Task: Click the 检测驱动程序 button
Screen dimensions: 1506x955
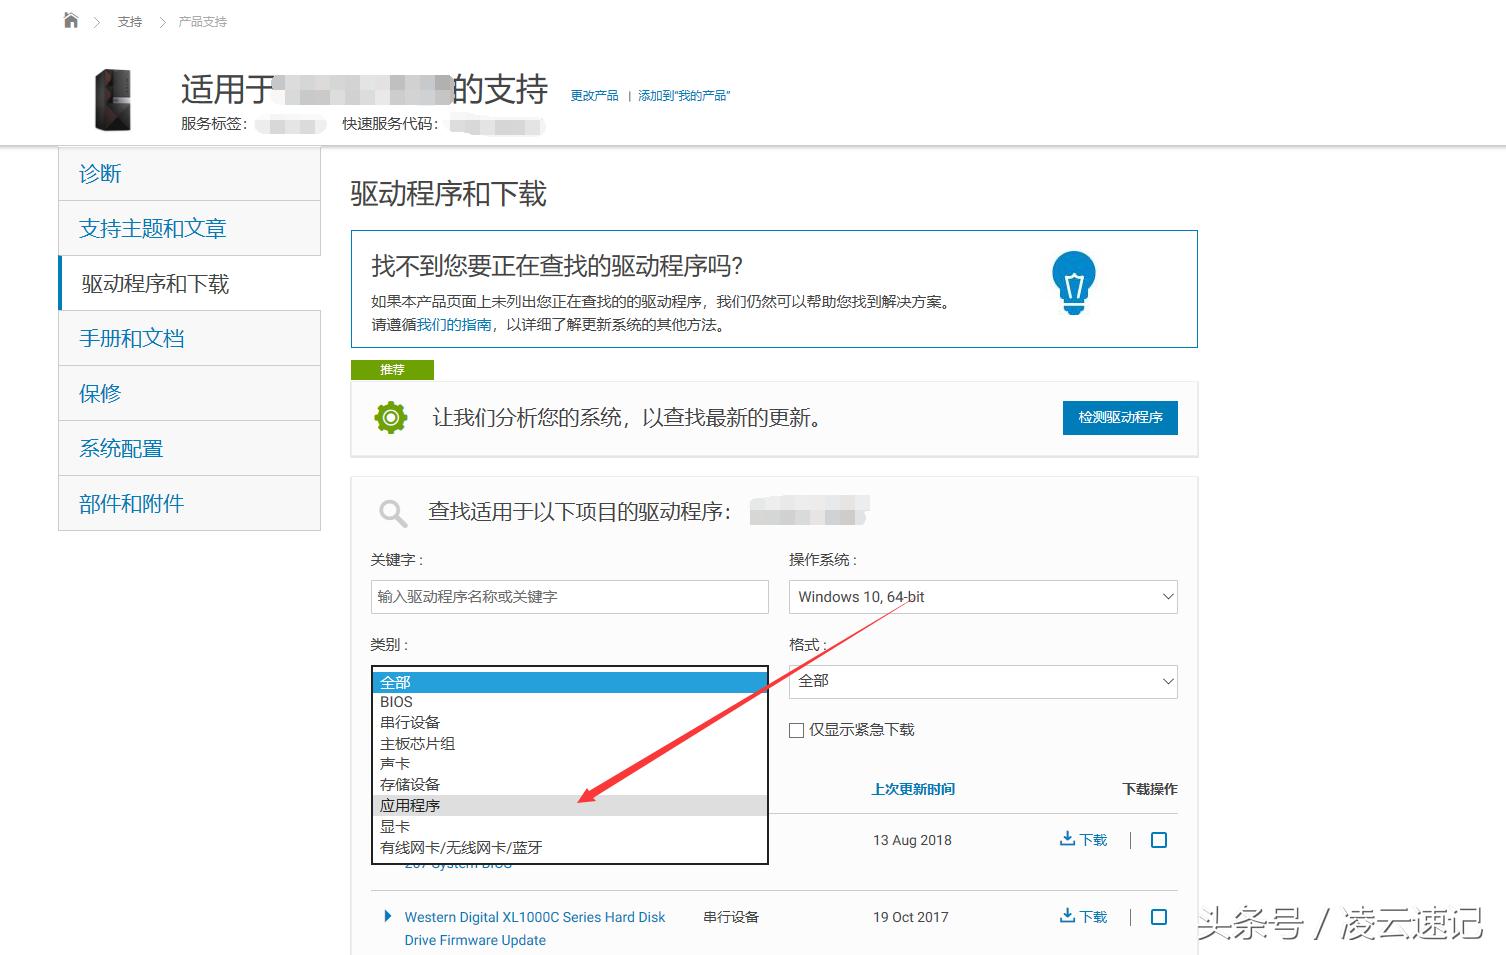Action: click(x=1119, y=417)
